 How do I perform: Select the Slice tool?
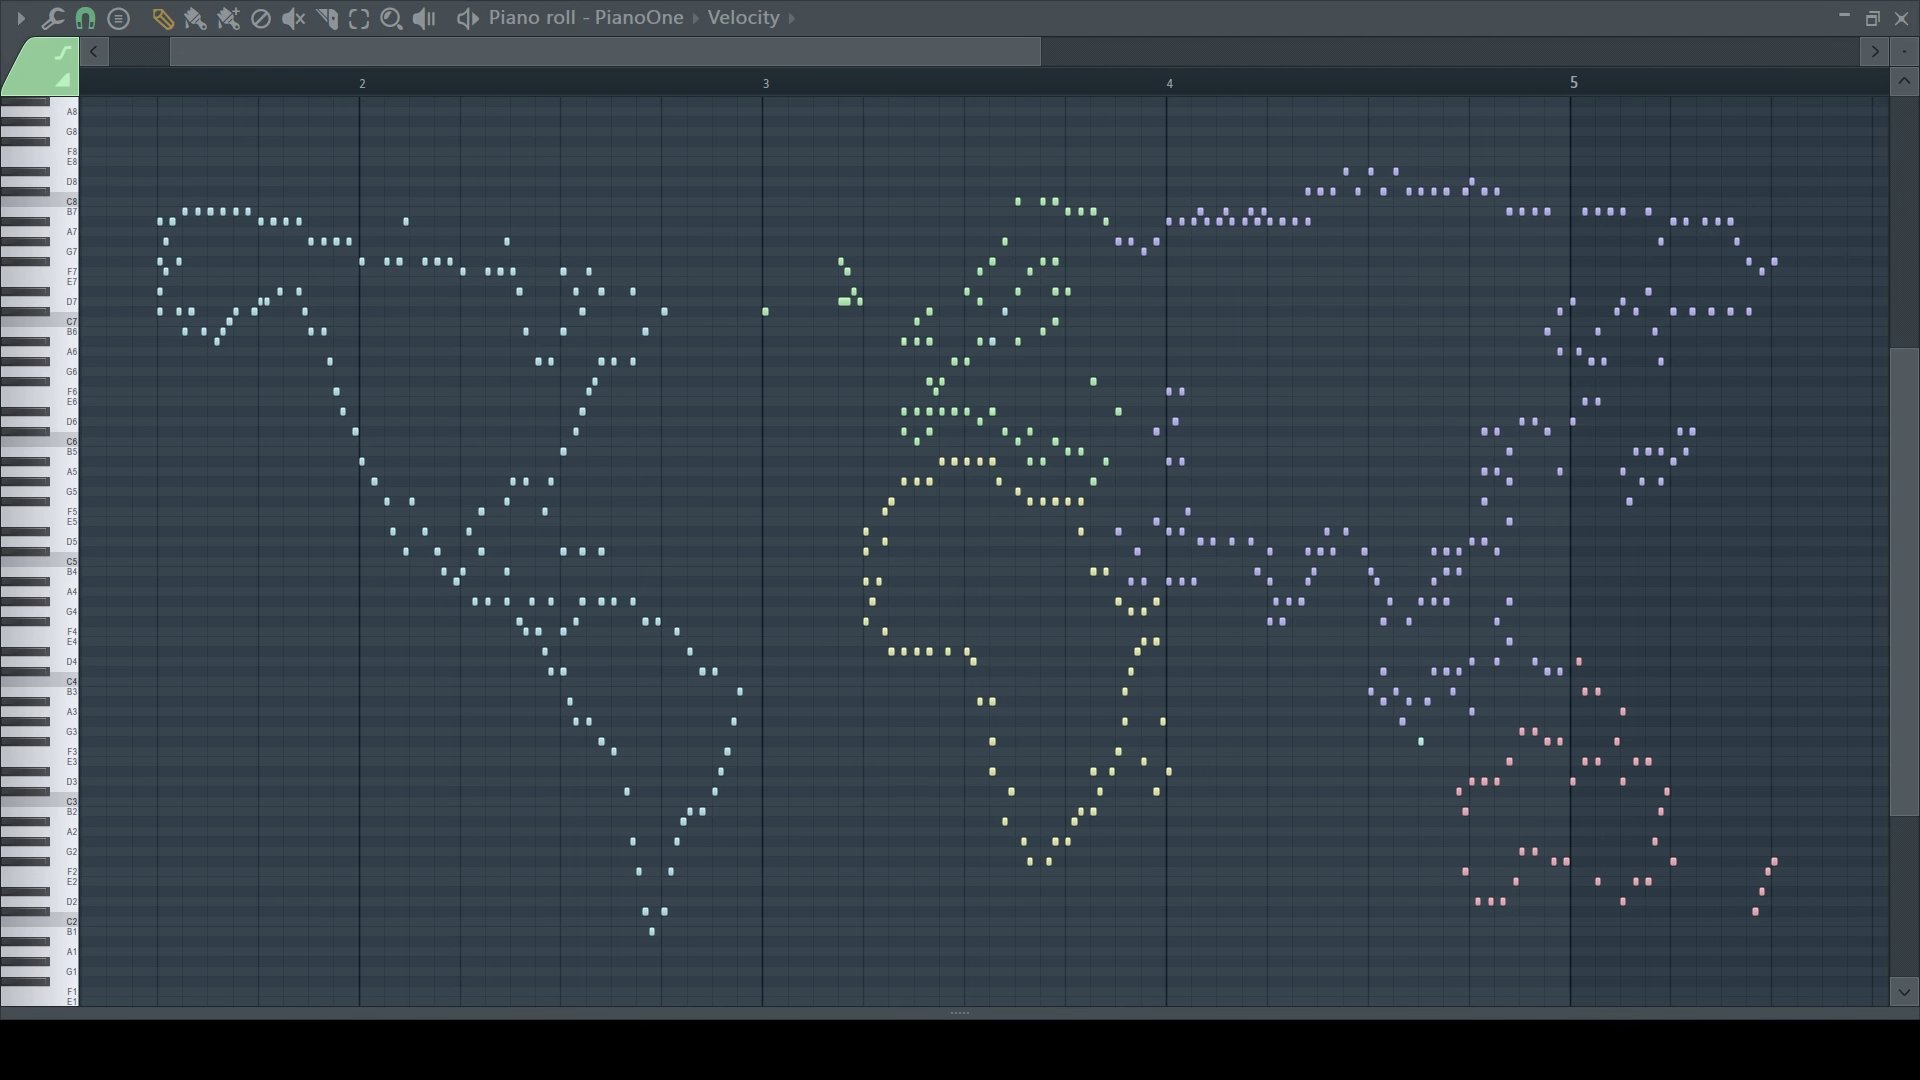click(326, 18)
